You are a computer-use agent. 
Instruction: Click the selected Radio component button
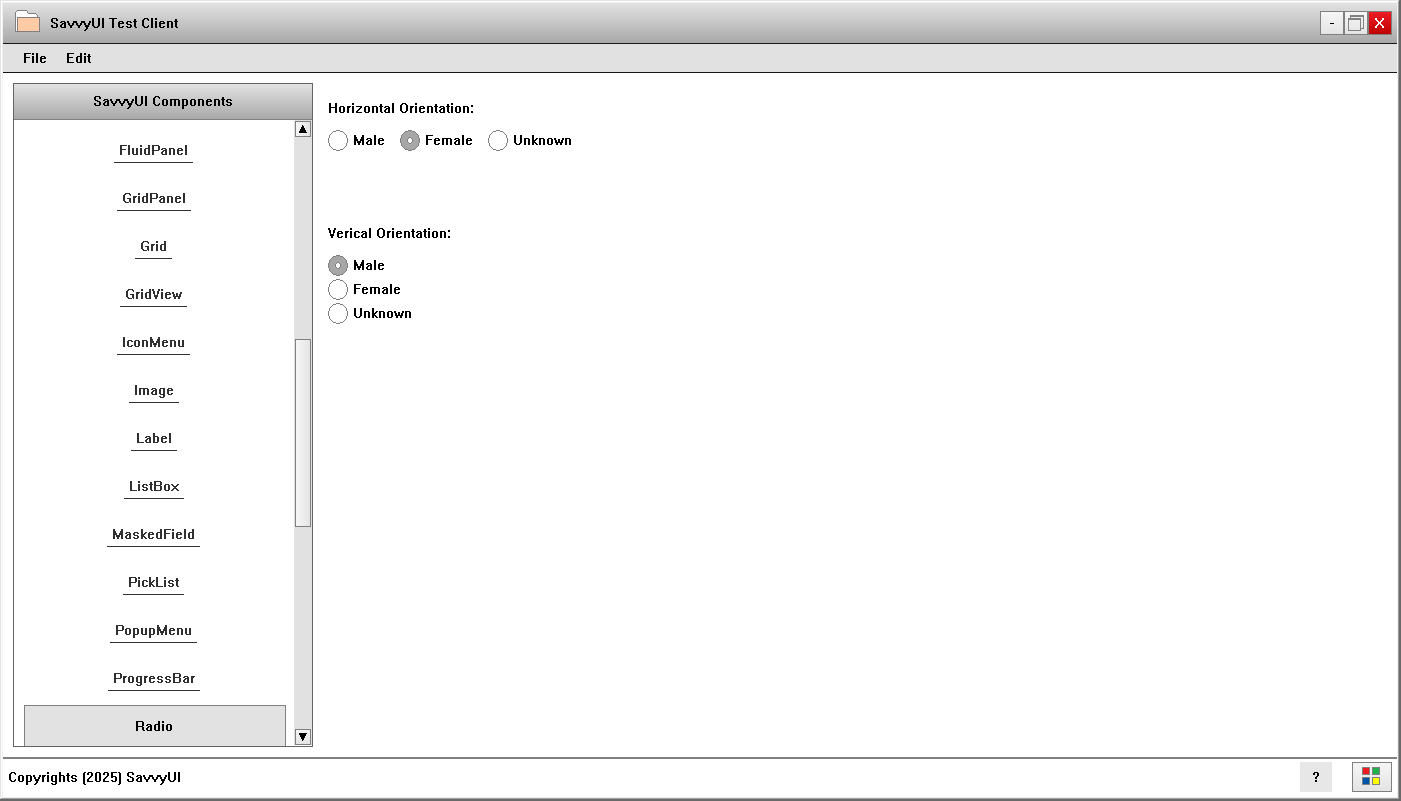coord(154,726)
